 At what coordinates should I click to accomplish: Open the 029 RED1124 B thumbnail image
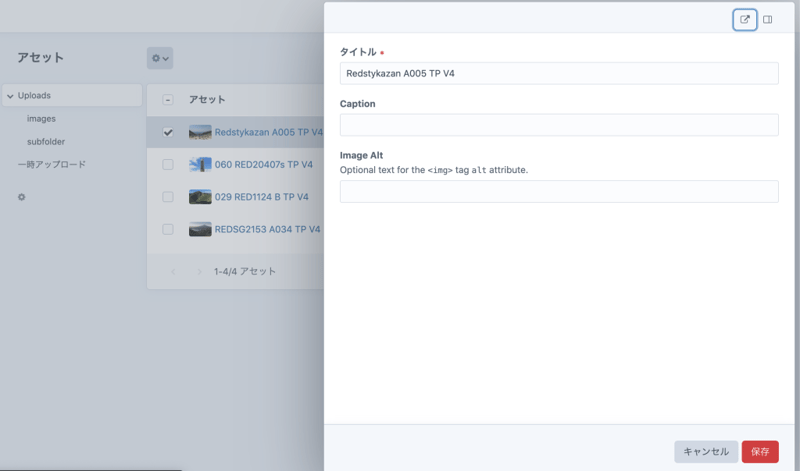(x=200, y=197)
